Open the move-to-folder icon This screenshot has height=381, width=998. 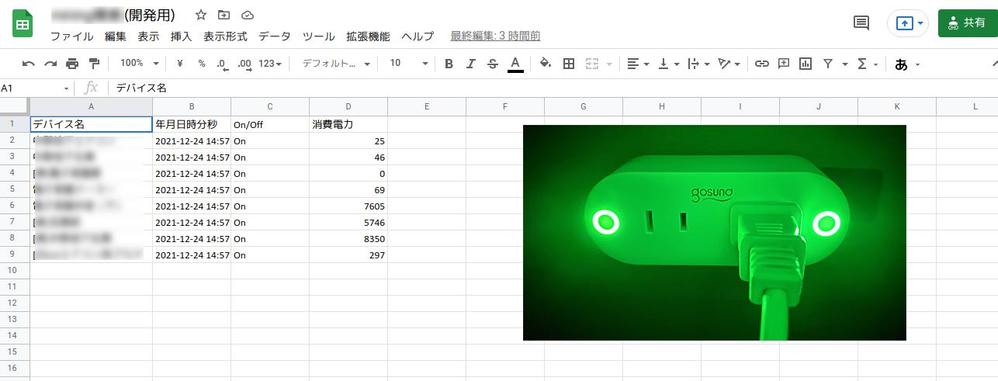click(224, 15)
